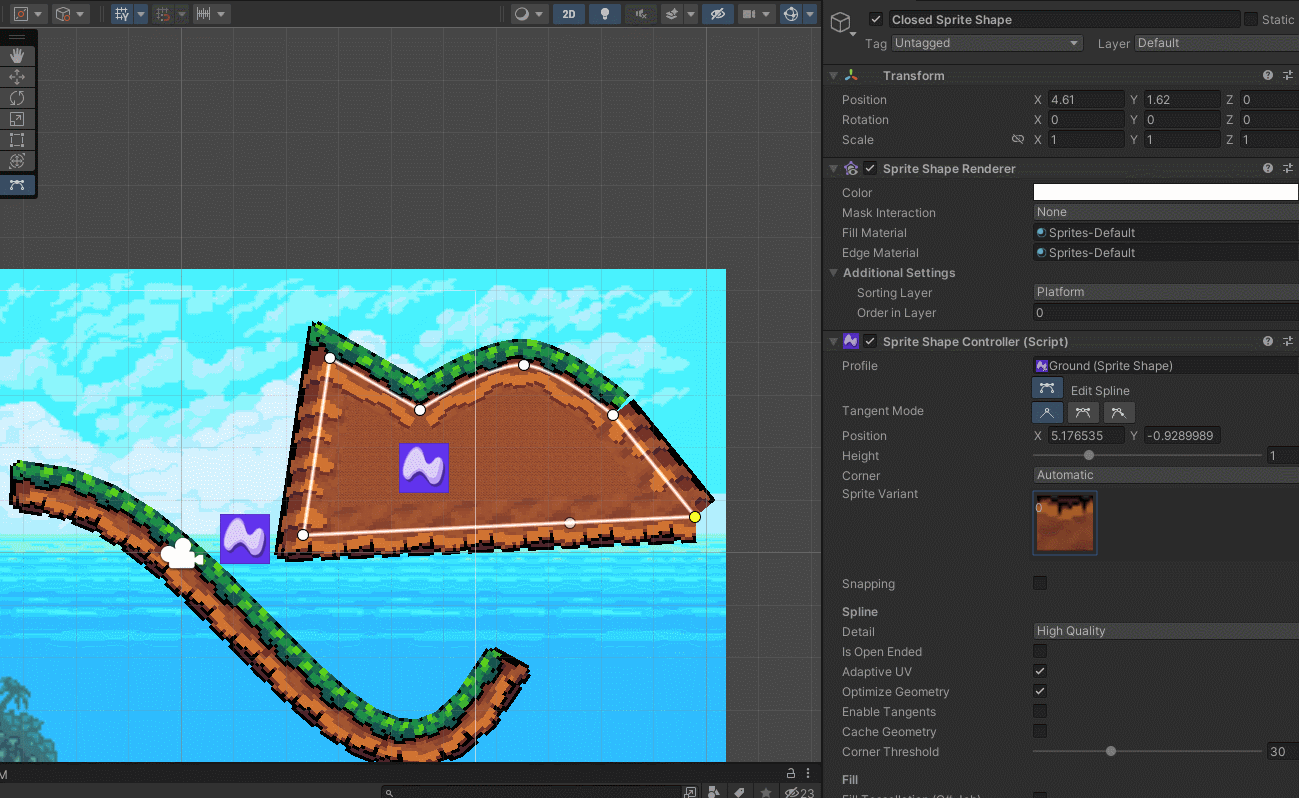Open increment snap dropdown arrow
This screenshot has width=1299, height=798.
point(222,14)
